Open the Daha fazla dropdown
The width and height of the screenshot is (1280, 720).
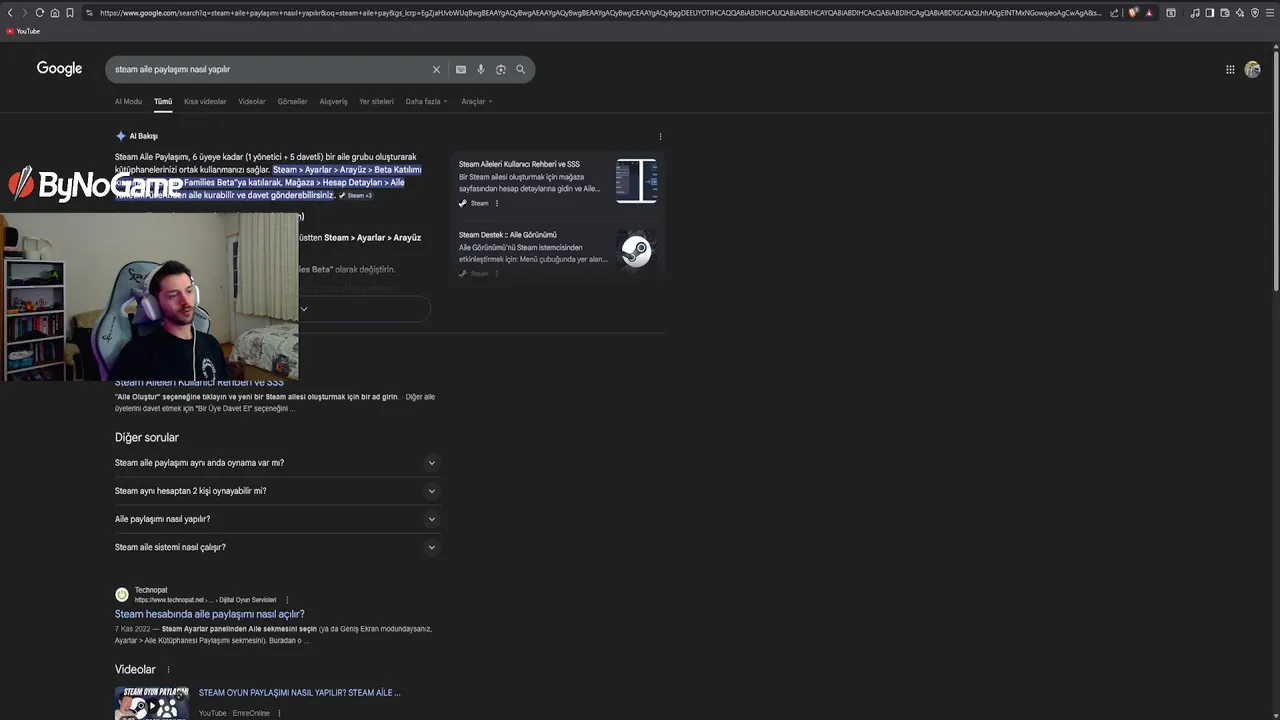tap(426, 101)
